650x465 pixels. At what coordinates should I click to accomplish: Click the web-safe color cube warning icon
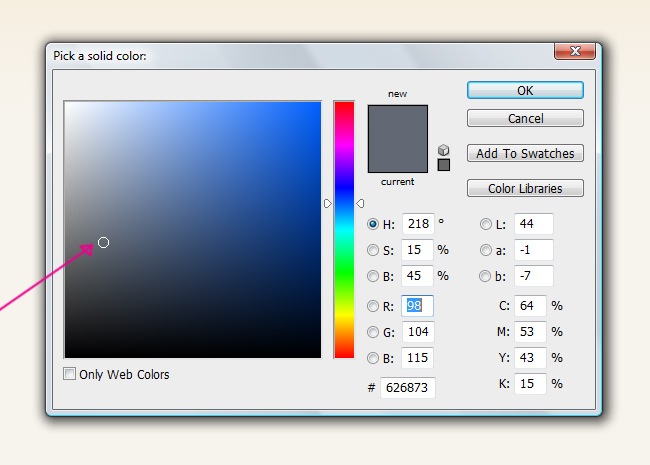(444, 150)
